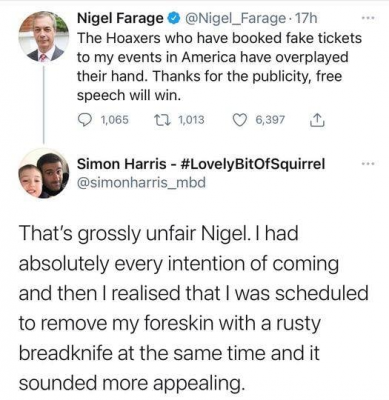Click the @simonharris_mbd handle
This screenshot has height=400, width=389.
coord(142,182)
